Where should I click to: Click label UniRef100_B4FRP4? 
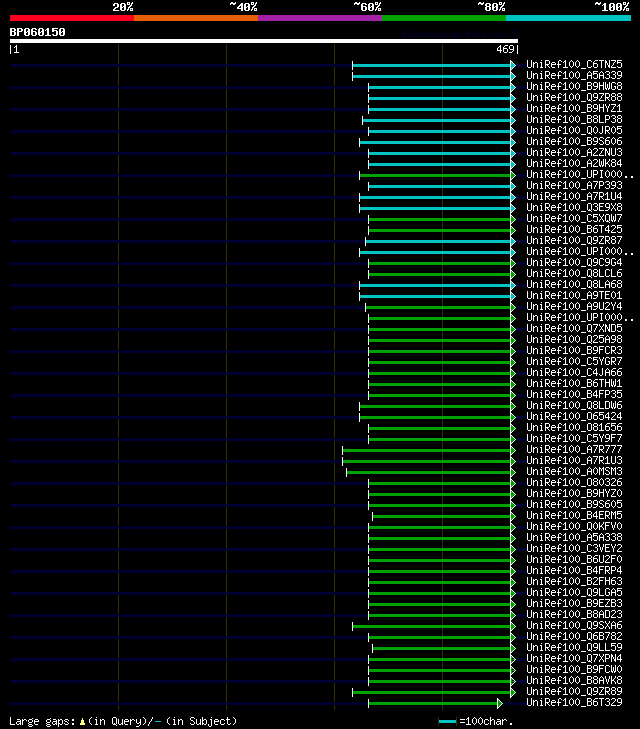click(x=574, y=570)
